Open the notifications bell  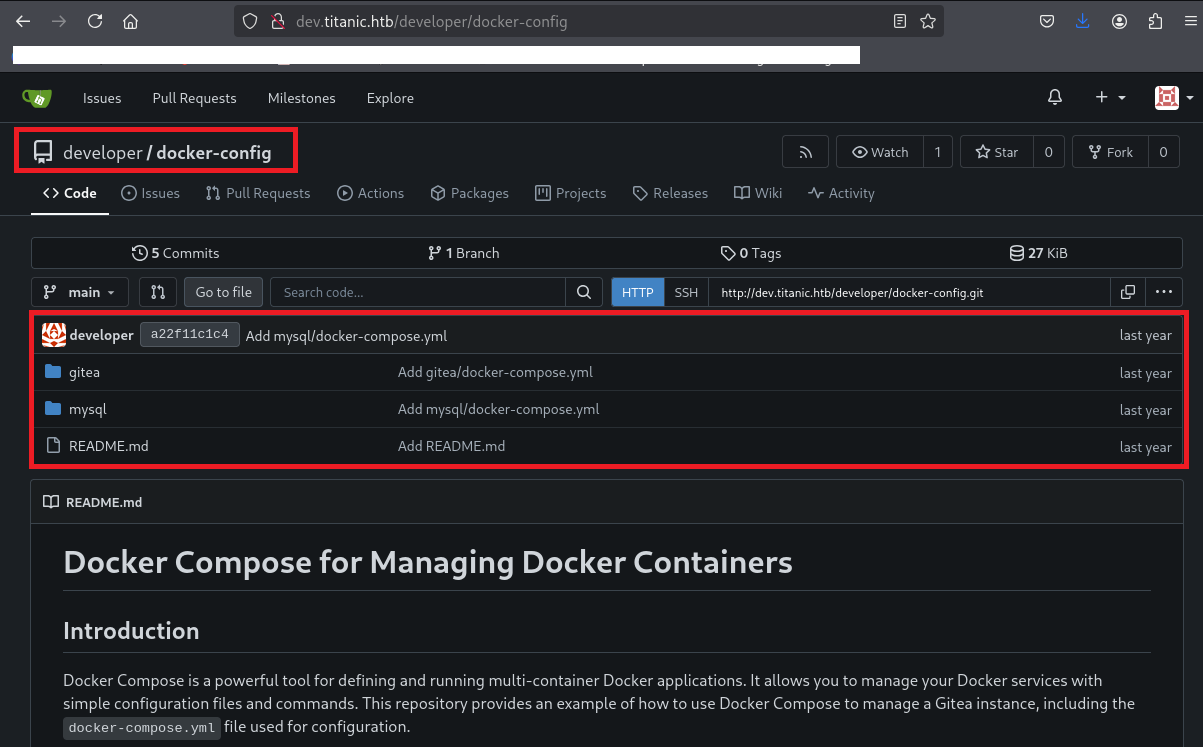(1054, 97)
